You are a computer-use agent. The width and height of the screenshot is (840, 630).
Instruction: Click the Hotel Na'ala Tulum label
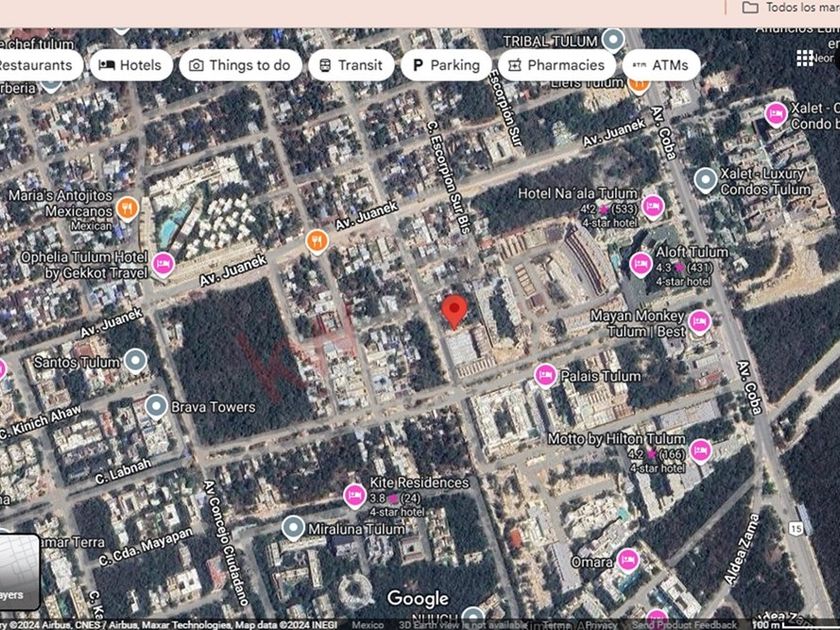pyautogui.click(x=578, y=193)
